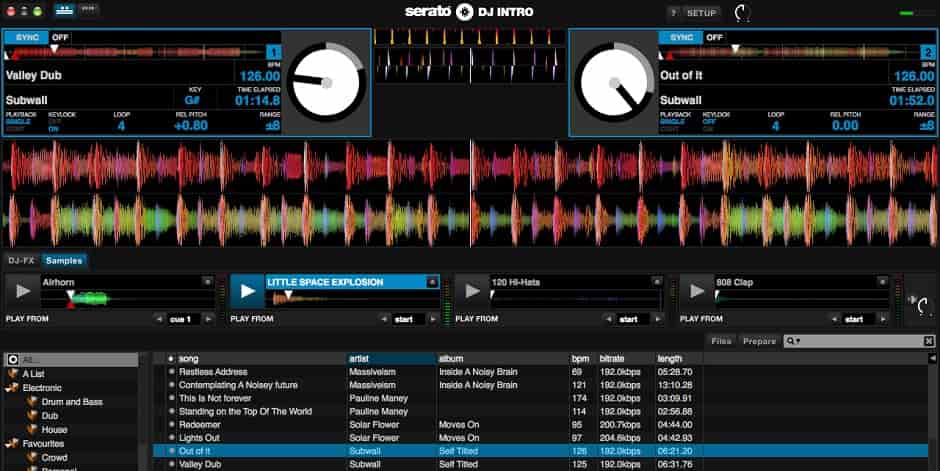Click the right deck virtual platter
The image size is (940, 471).
click(x=614, y=82)
